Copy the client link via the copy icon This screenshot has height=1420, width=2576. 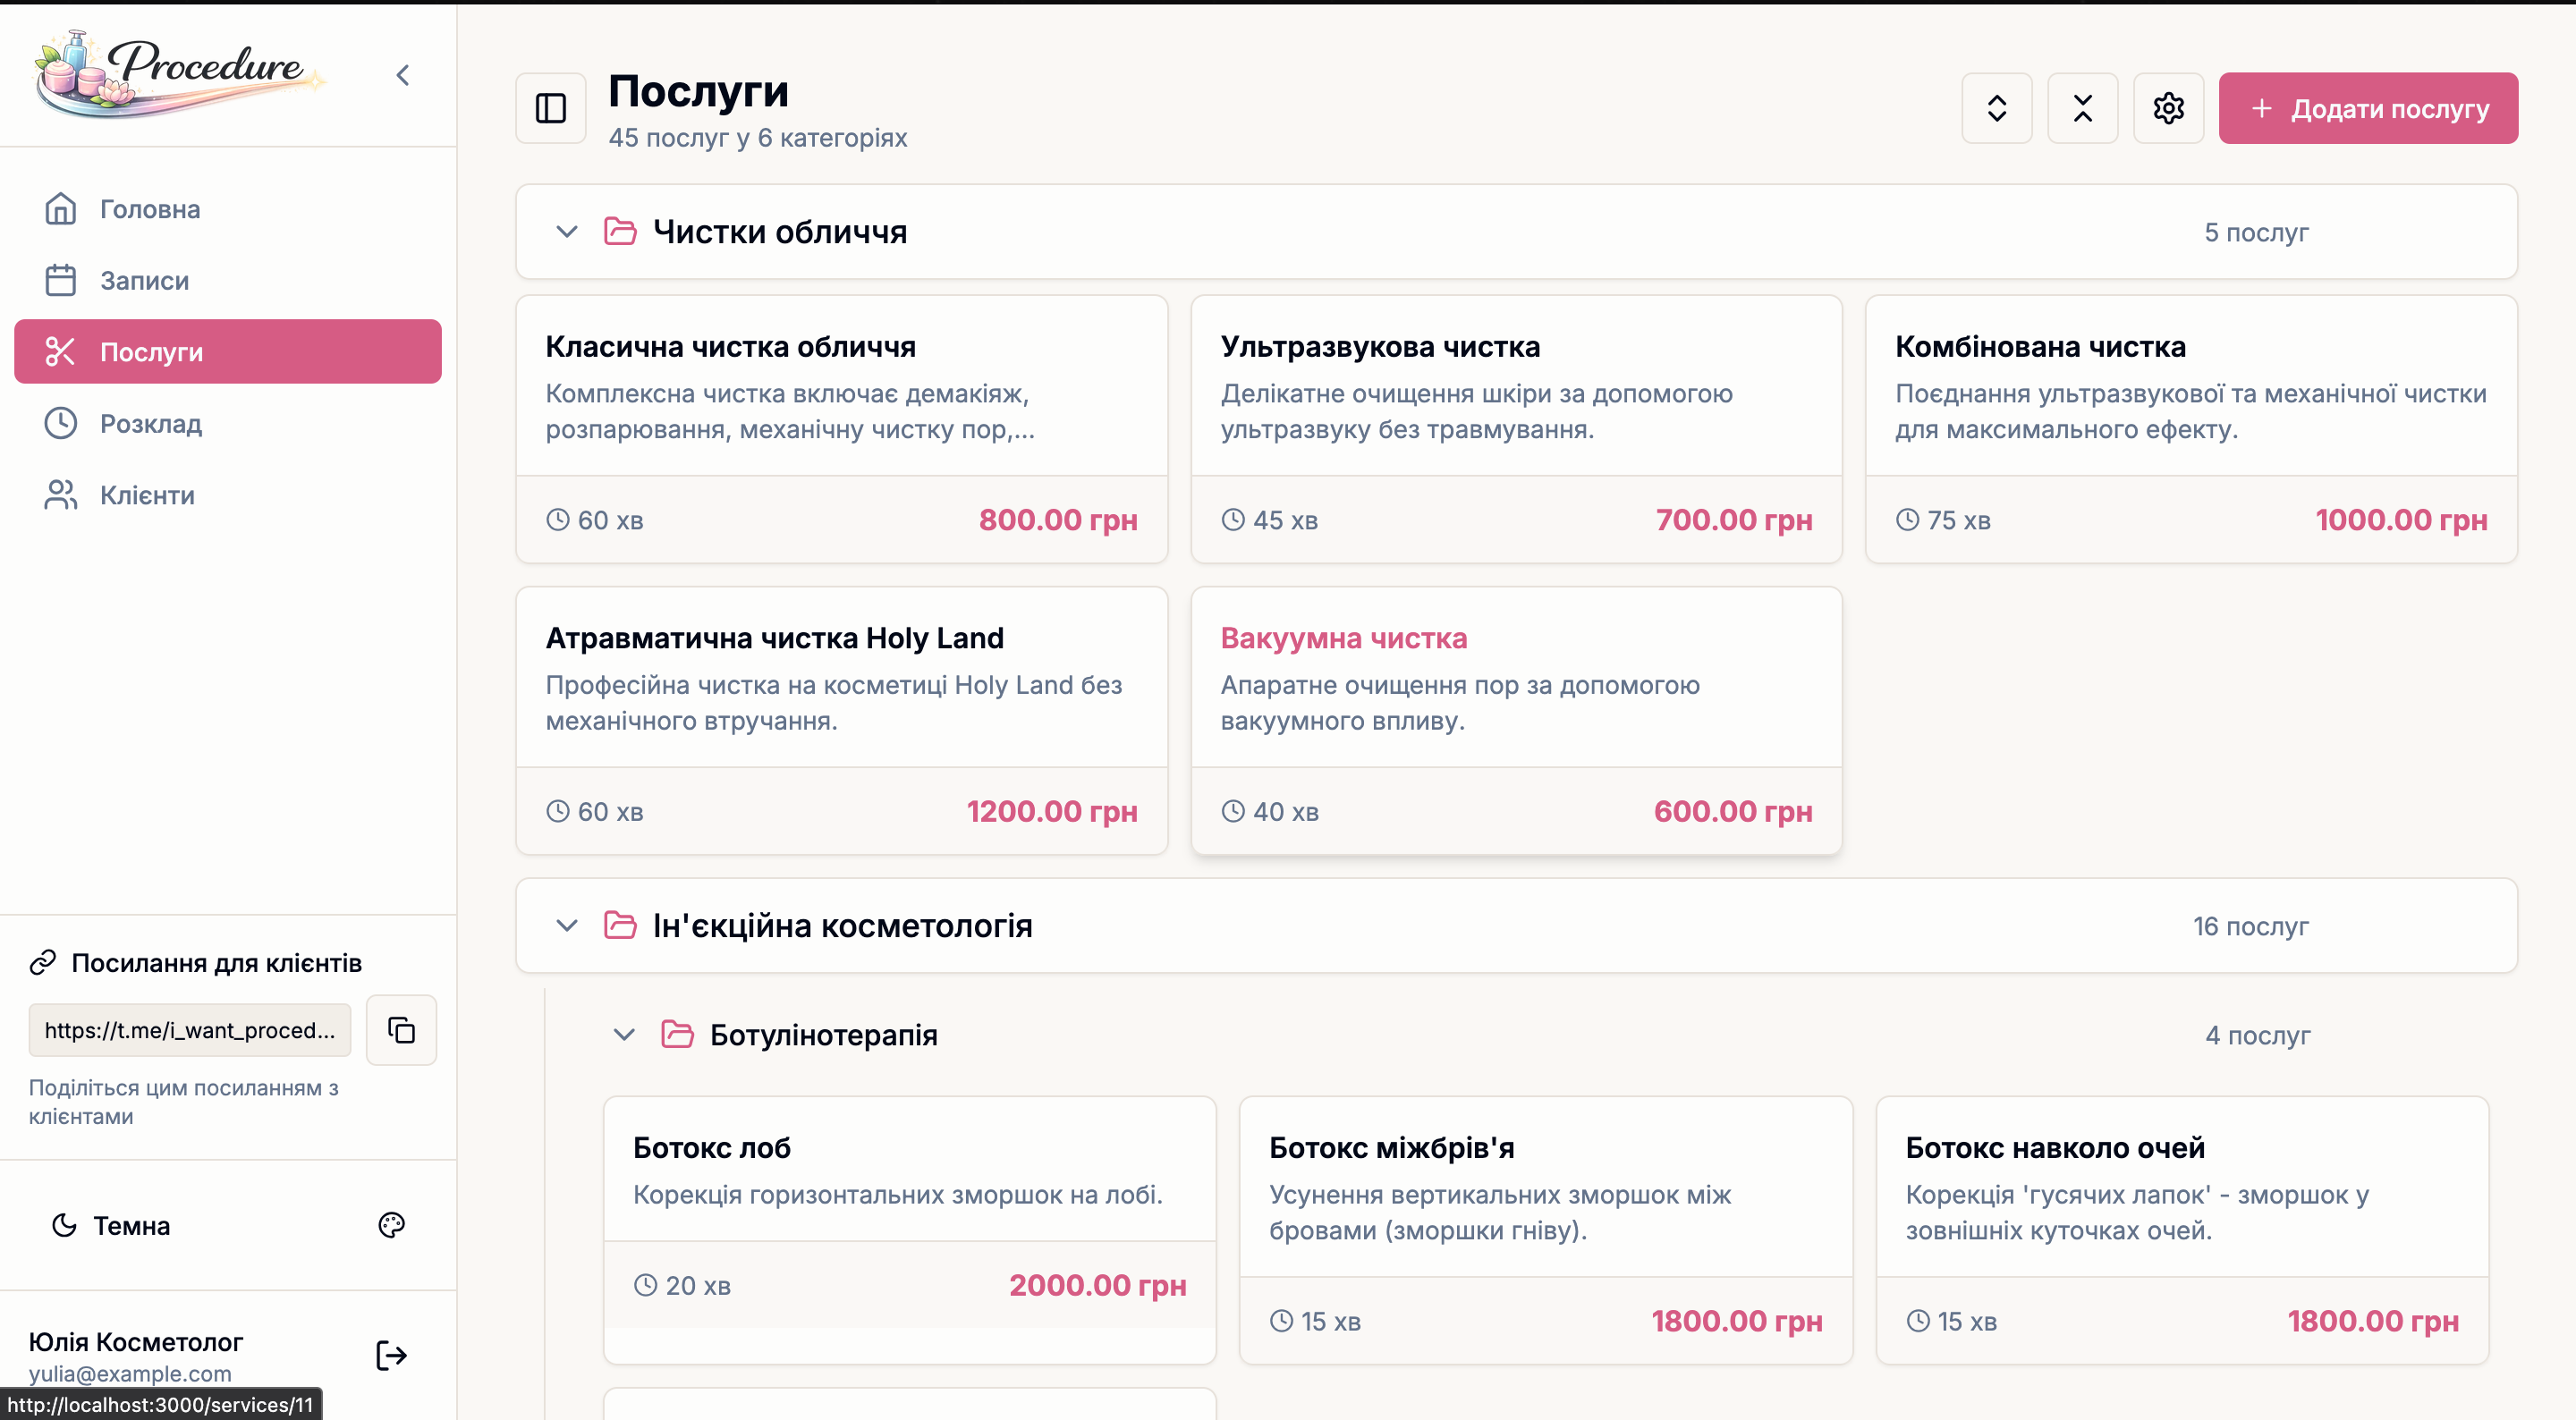coord(400,1030)
